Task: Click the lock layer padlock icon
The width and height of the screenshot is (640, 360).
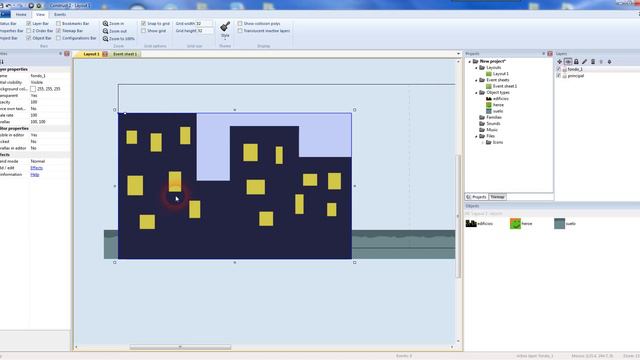Action: [576, 62]
